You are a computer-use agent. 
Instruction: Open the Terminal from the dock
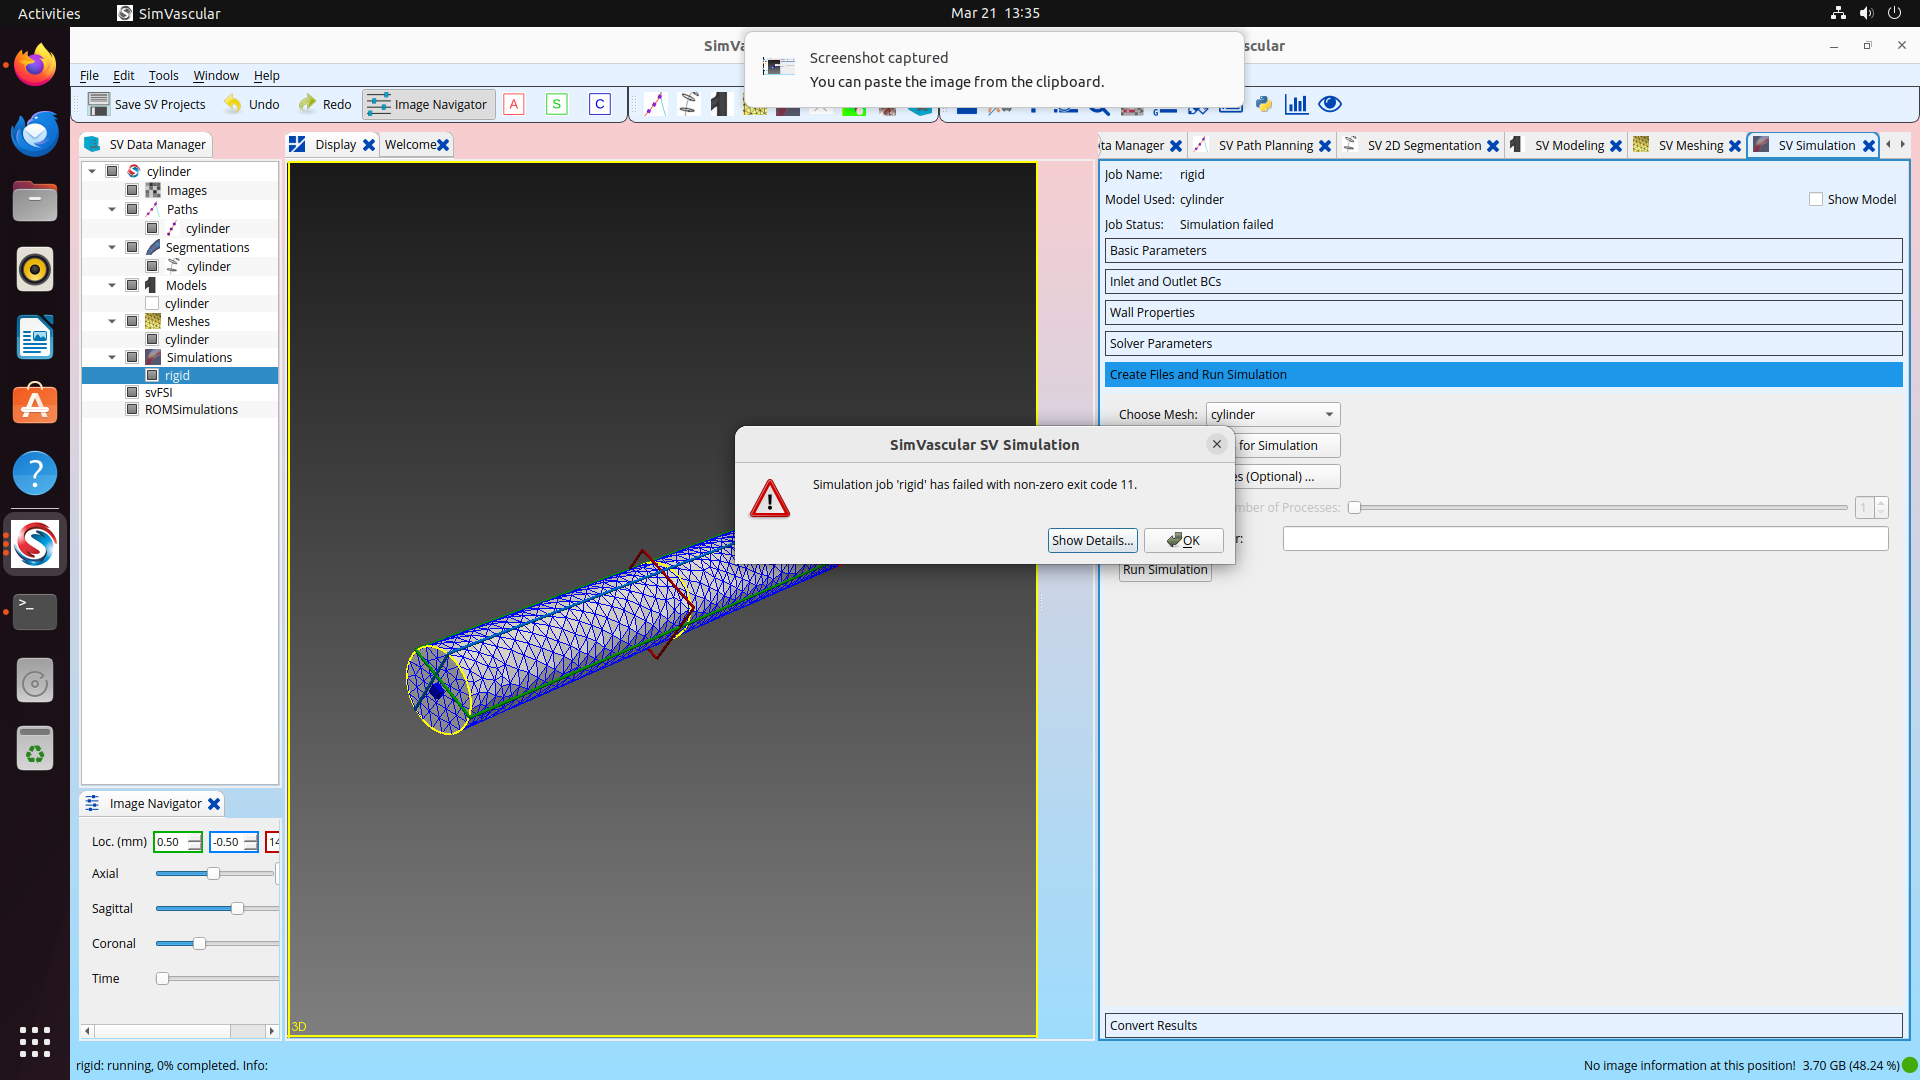click(x=35, y=611)
